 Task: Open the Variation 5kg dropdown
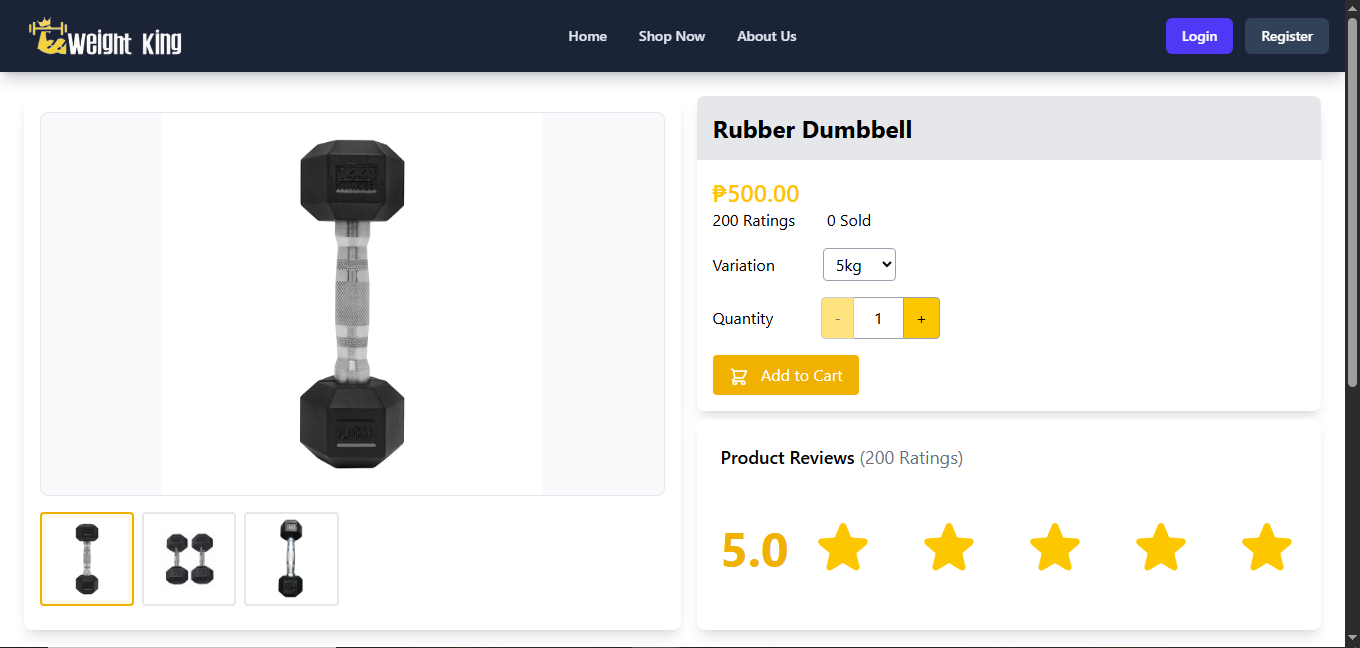(859, 265)
